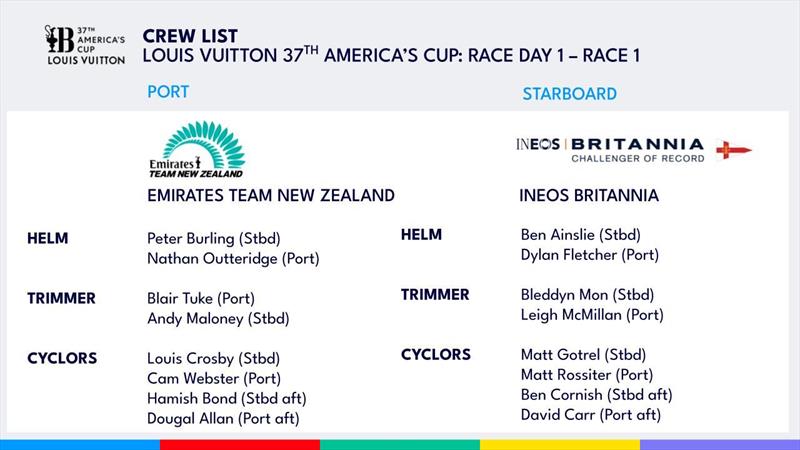Click the EMIRATES TEAM NEW ZEALAND team name
The width and height of the screenshot is (800, 450).
click(x=270, y=195)
